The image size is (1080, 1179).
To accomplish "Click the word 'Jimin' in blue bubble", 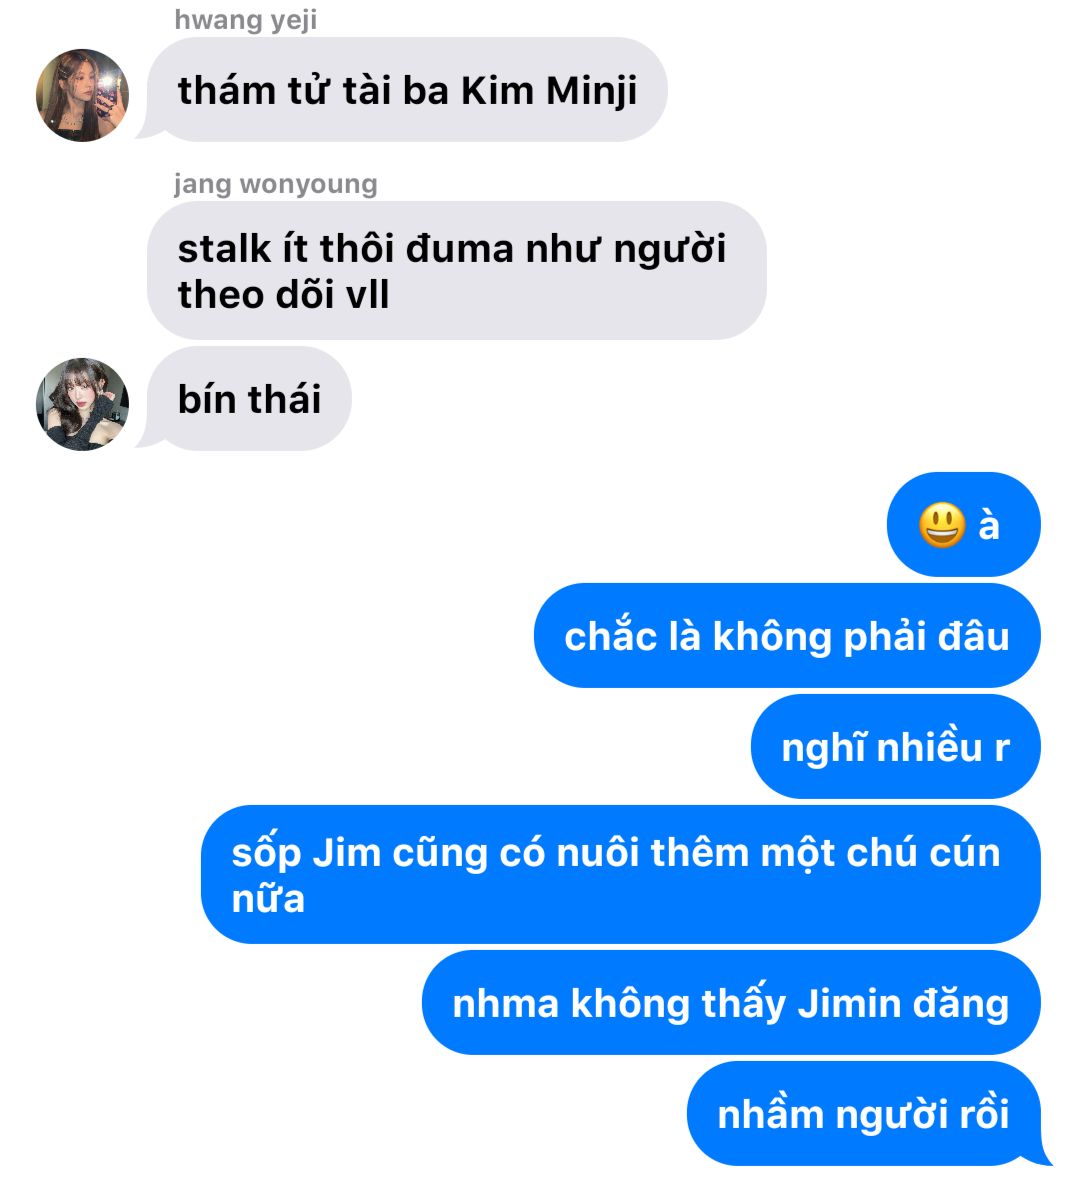I will coord(849,1004).
